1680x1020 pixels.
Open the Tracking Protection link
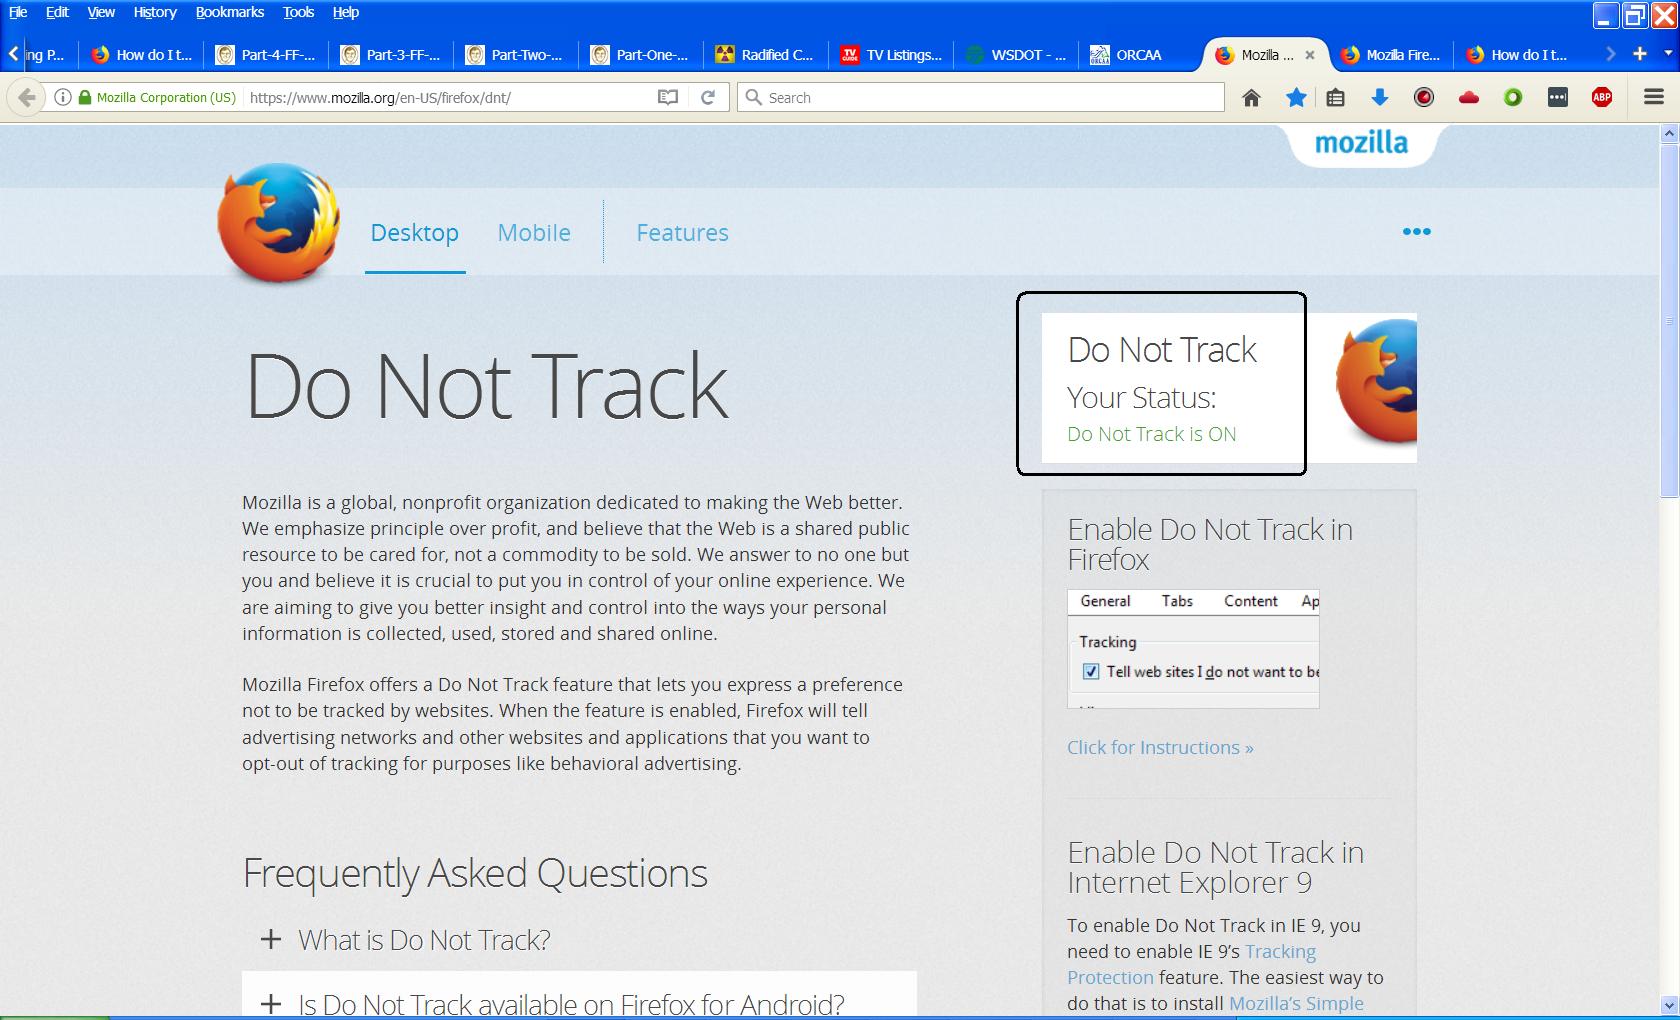[1192, 964]
